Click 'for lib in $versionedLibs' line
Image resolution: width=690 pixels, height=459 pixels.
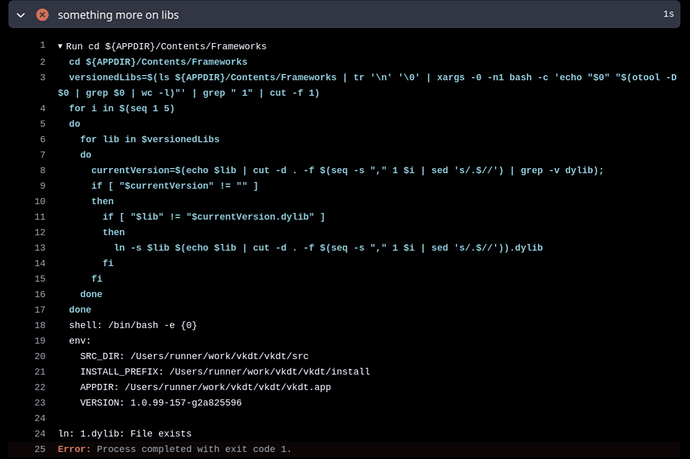click(x=150, y=140)
